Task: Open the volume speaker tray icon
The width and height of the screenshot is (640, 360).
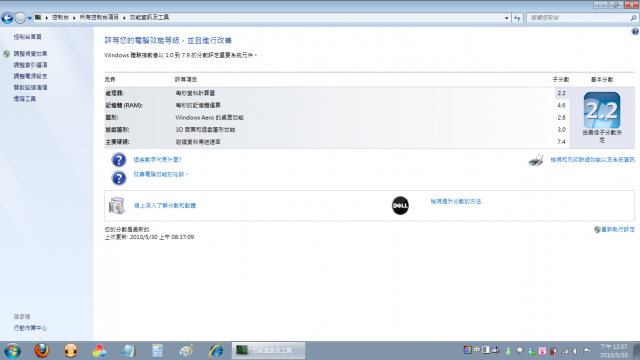Action: 576,351
